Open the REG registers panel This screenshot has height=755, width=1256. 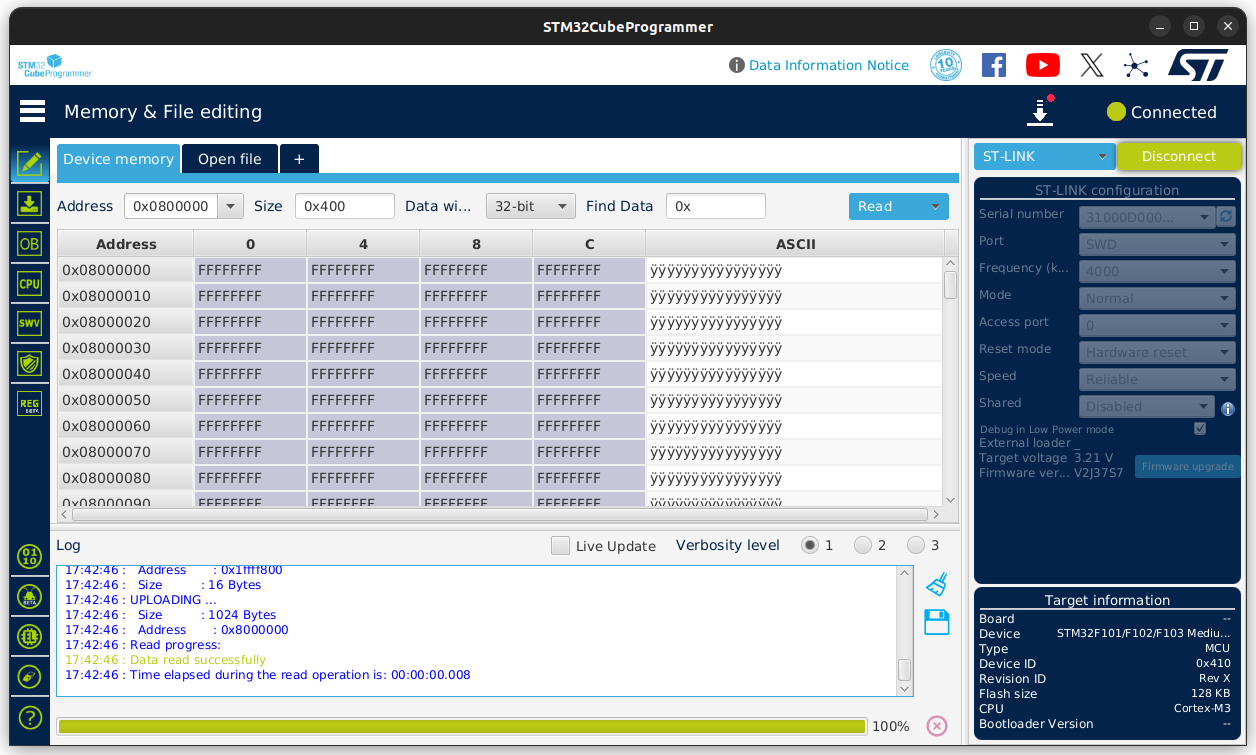pyautogui.click(x=30, y=404)
